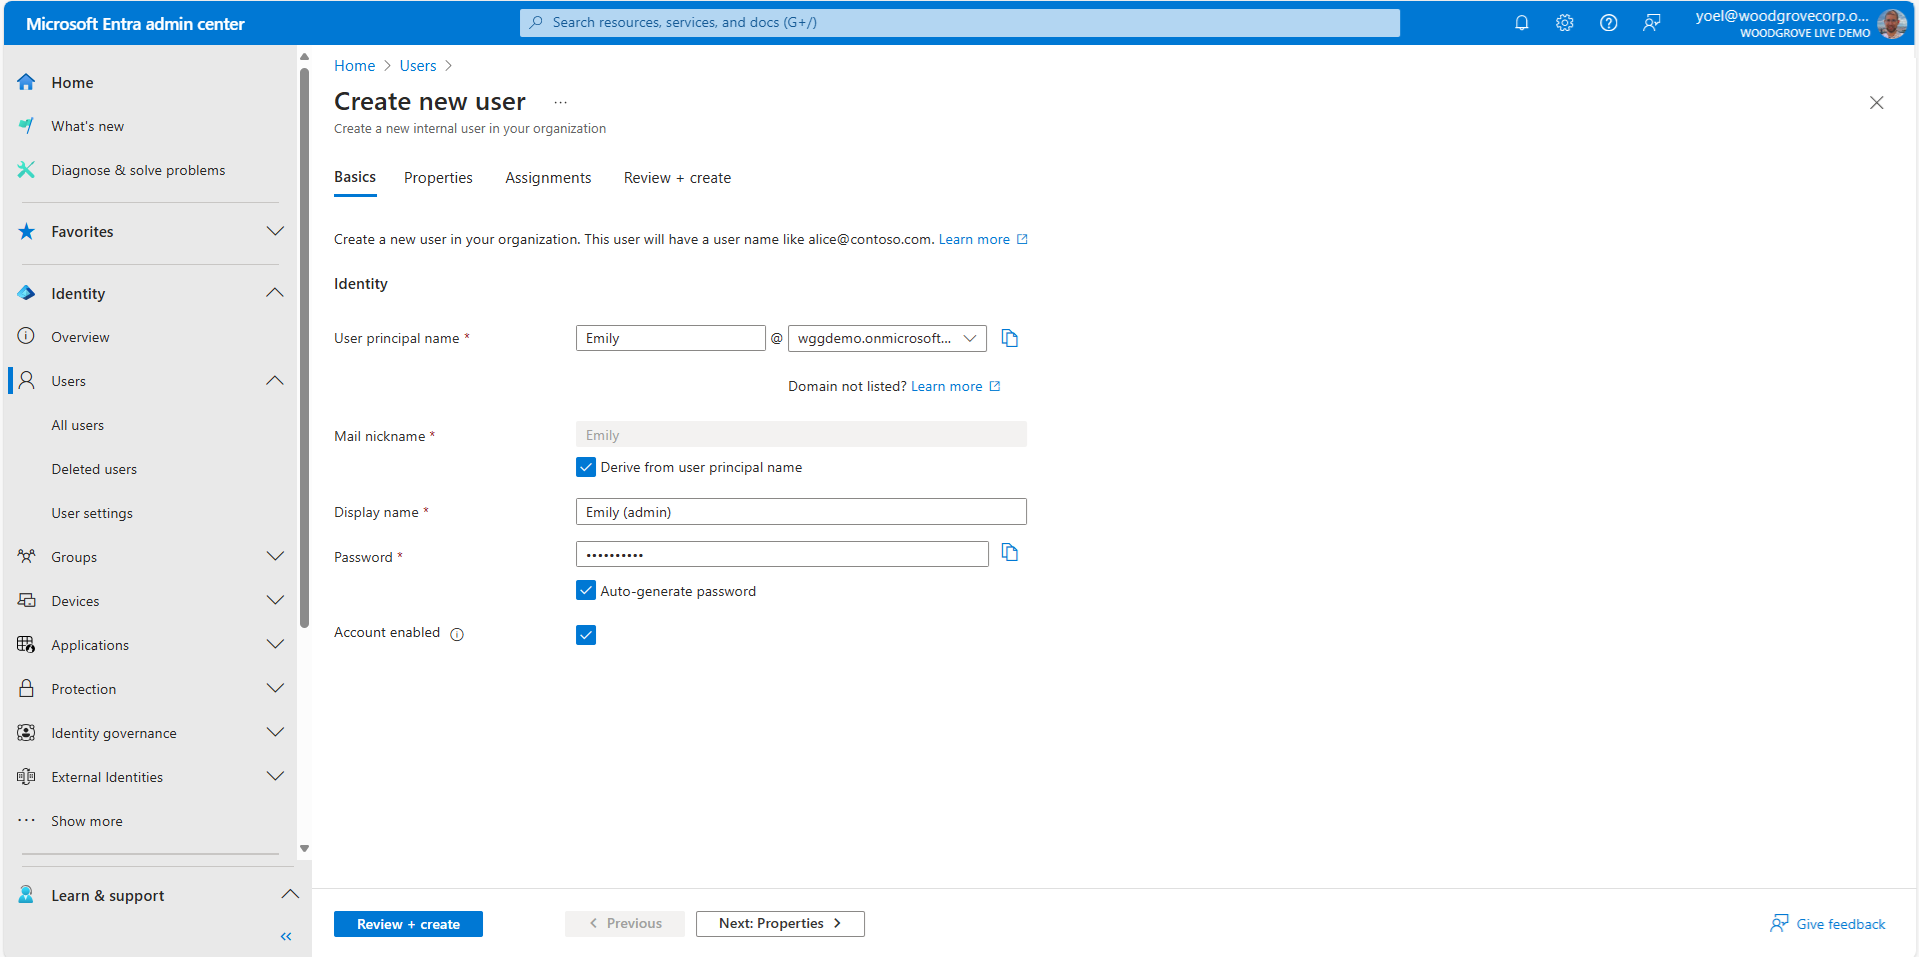This screenshot has height=957, width=1919.
Task: Open the feedback icon in top bar
Action: (x=1651, y=23)
